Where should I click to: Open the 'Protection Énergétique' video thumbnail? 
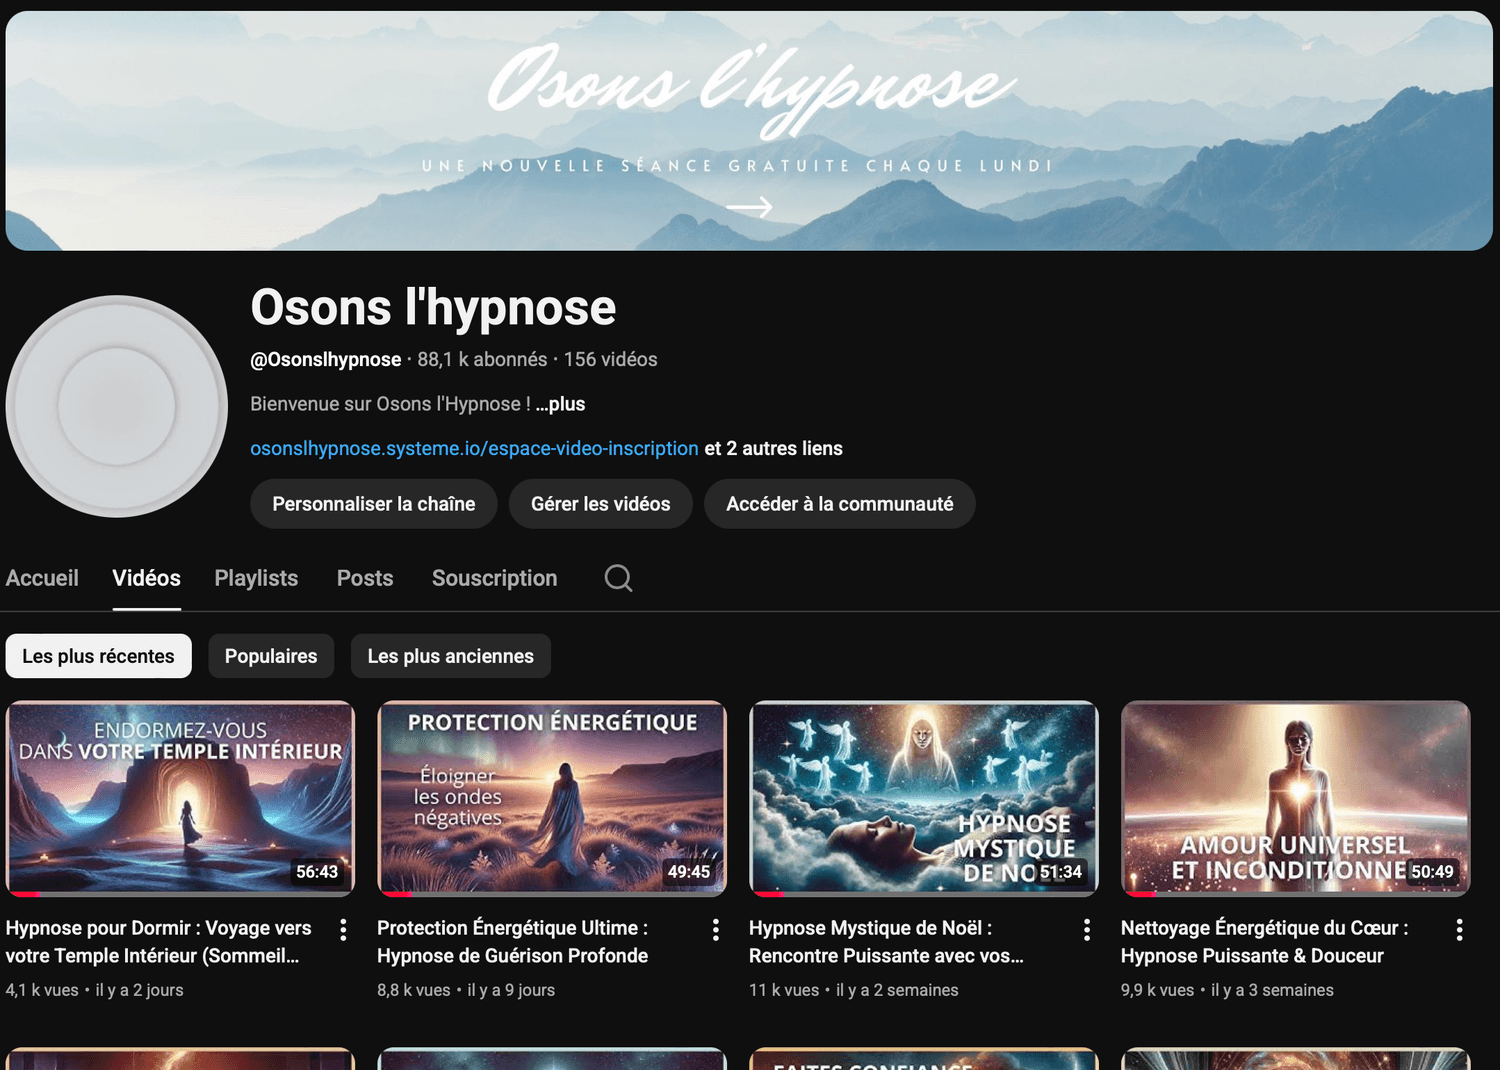[x=552, y=797]
